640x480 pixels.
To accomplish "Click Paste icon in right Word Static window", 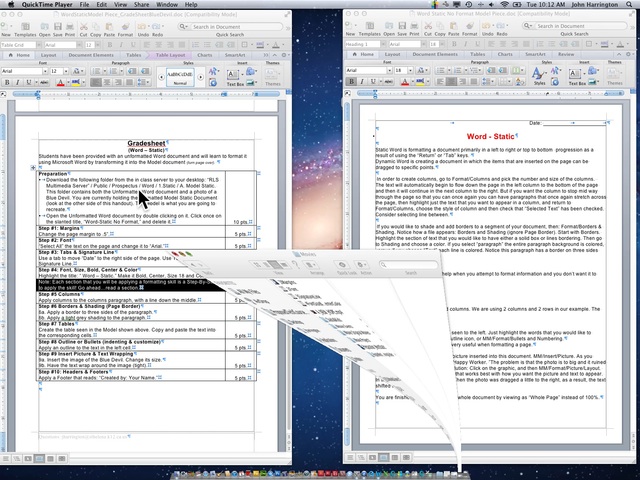I will coord(454,26).
